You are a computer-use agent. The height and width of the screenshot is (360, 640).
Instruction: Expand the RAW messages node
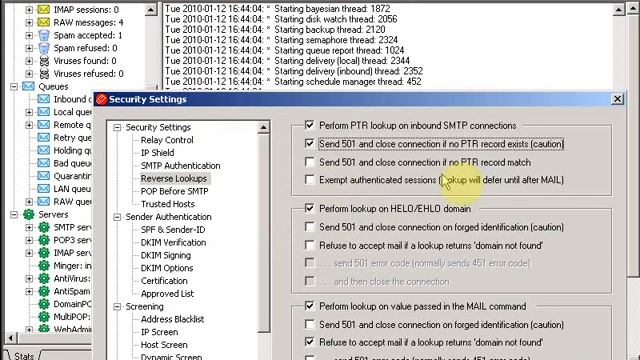click(29, 22)
